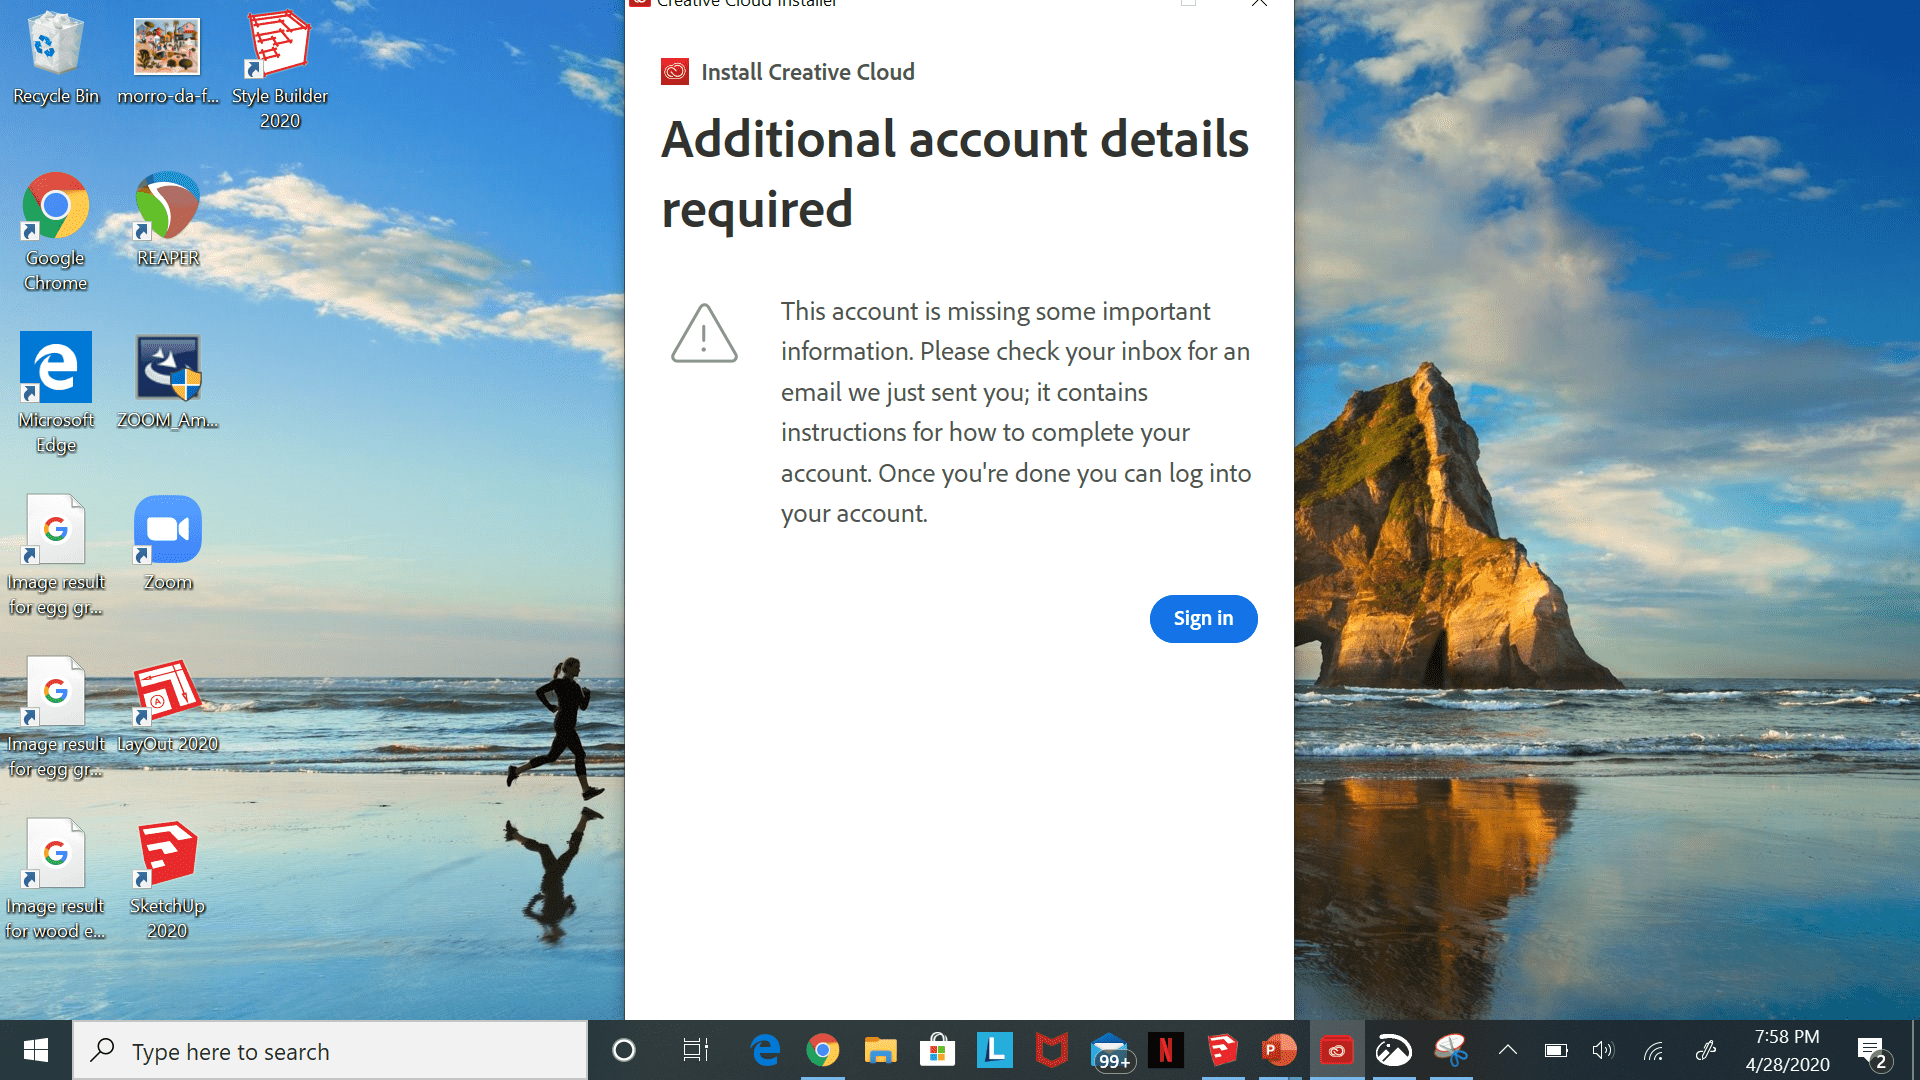Image resolution: width=1920 pixels, height=1080 pixels.
Task: Click the Creative Cloud logo beside Install Creative Cloud
Action: 675,72
